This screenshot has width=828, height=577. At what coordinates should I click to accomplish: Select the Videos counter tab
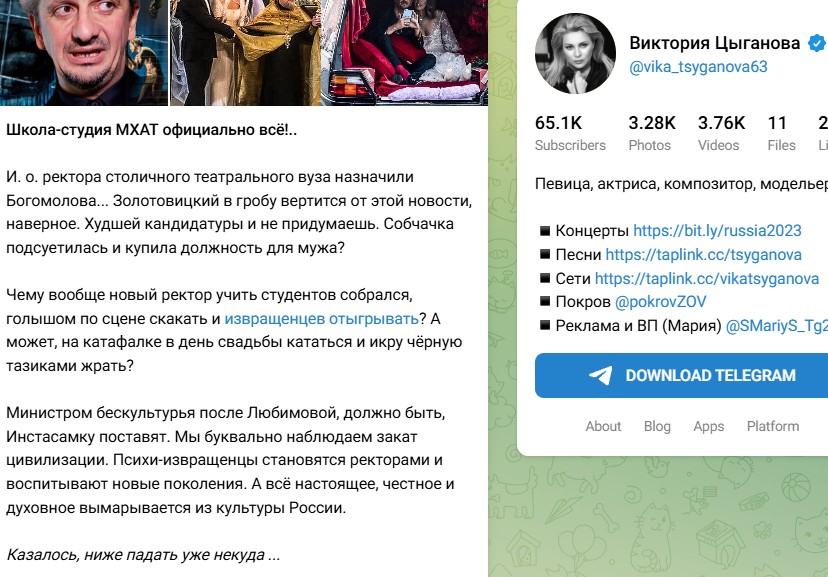coord(721,133)
